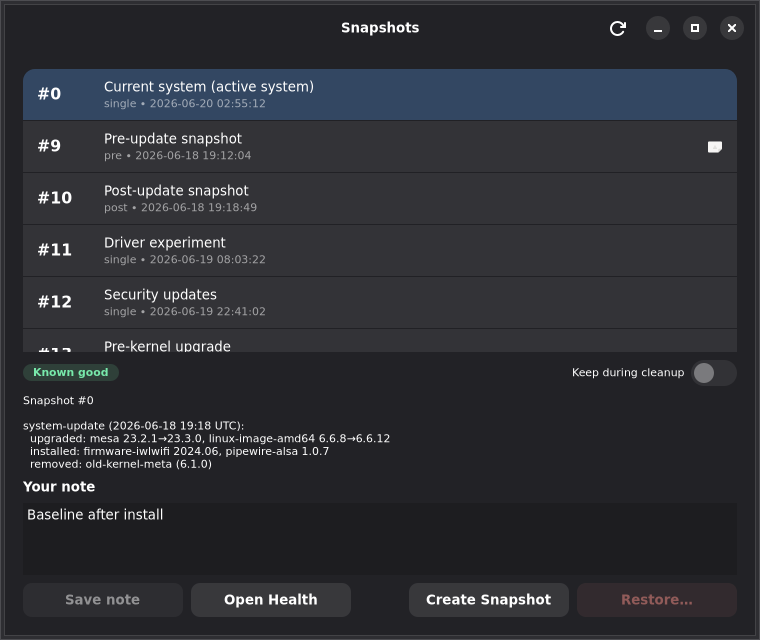The width and height of the screenshot is (760, 640).
Task: Click the Restore... button
Action: (x=657, y=600)
